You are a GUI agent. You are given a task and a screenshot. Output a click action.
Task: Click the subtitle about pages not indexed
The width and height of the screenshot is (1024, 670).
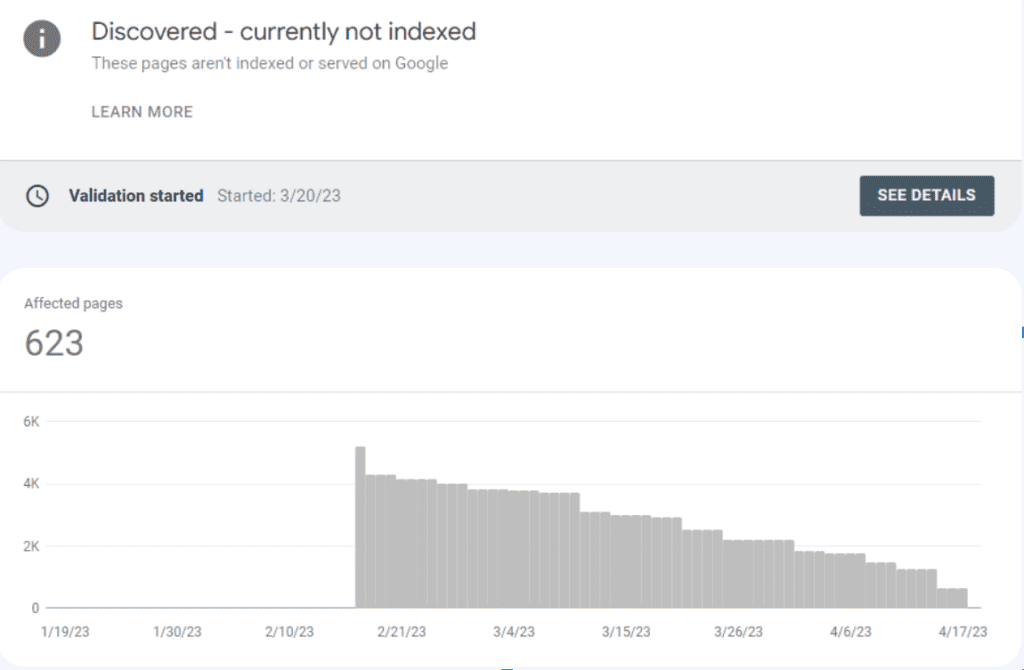(x=270, y=63)
